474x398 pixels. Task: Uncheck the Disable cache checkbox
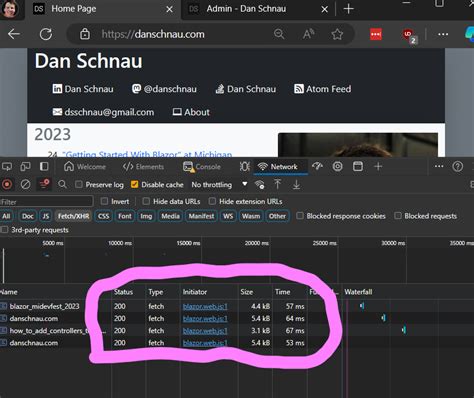tap(134, 184)
